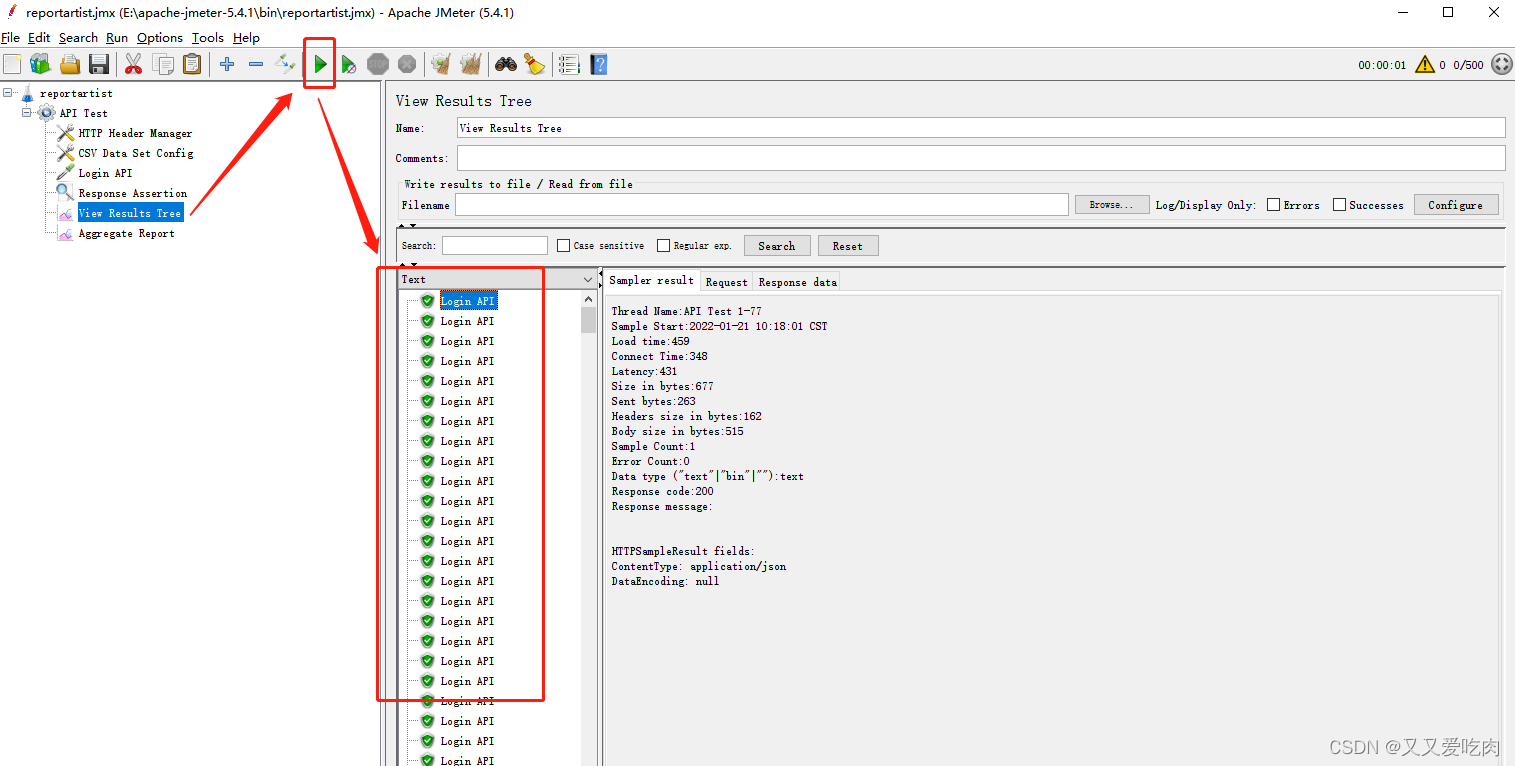
Task: Click the reportartist test plan flask icon
Action: click(x=27, y=93)
